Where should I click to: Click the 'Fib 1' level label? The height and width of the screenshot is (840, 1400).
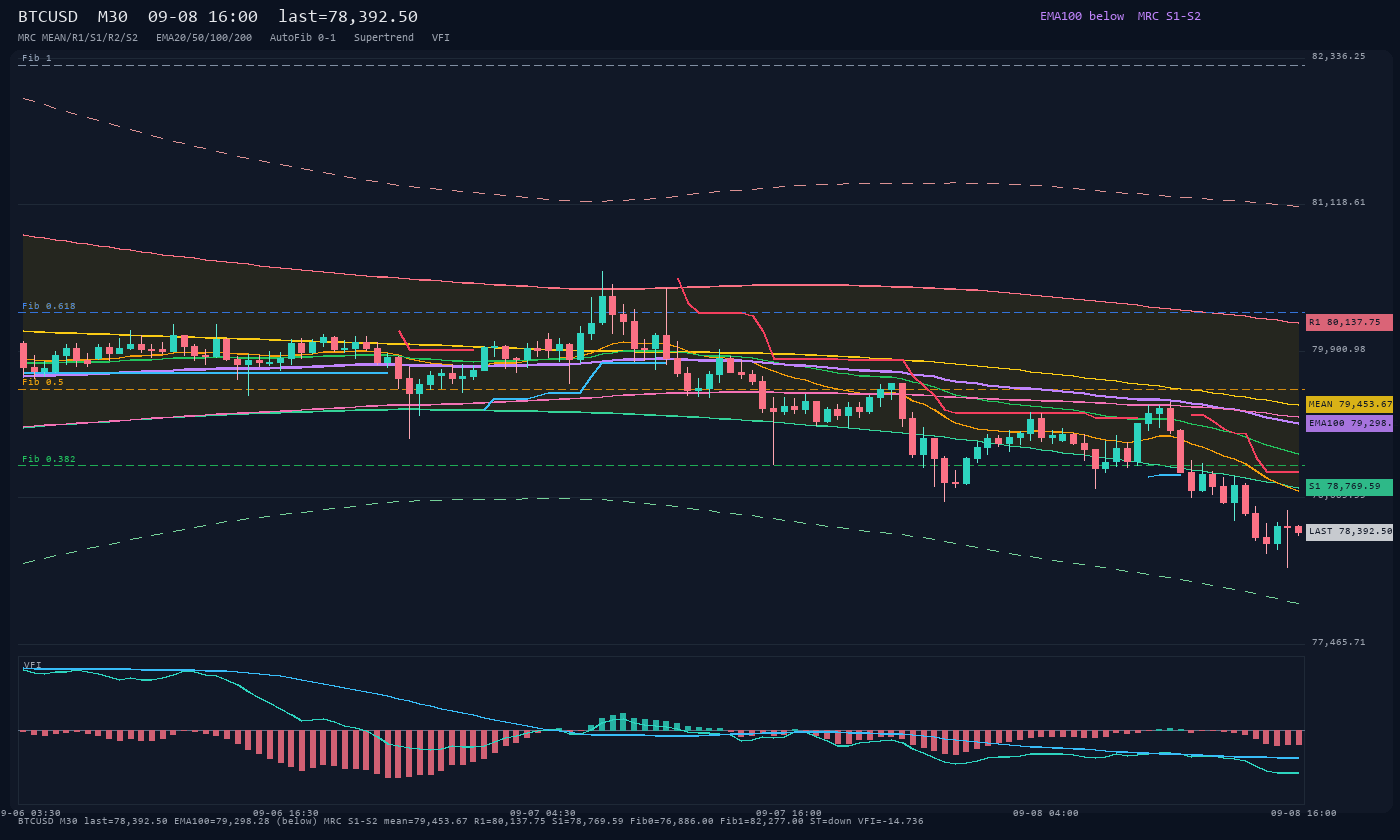[37, 58]
